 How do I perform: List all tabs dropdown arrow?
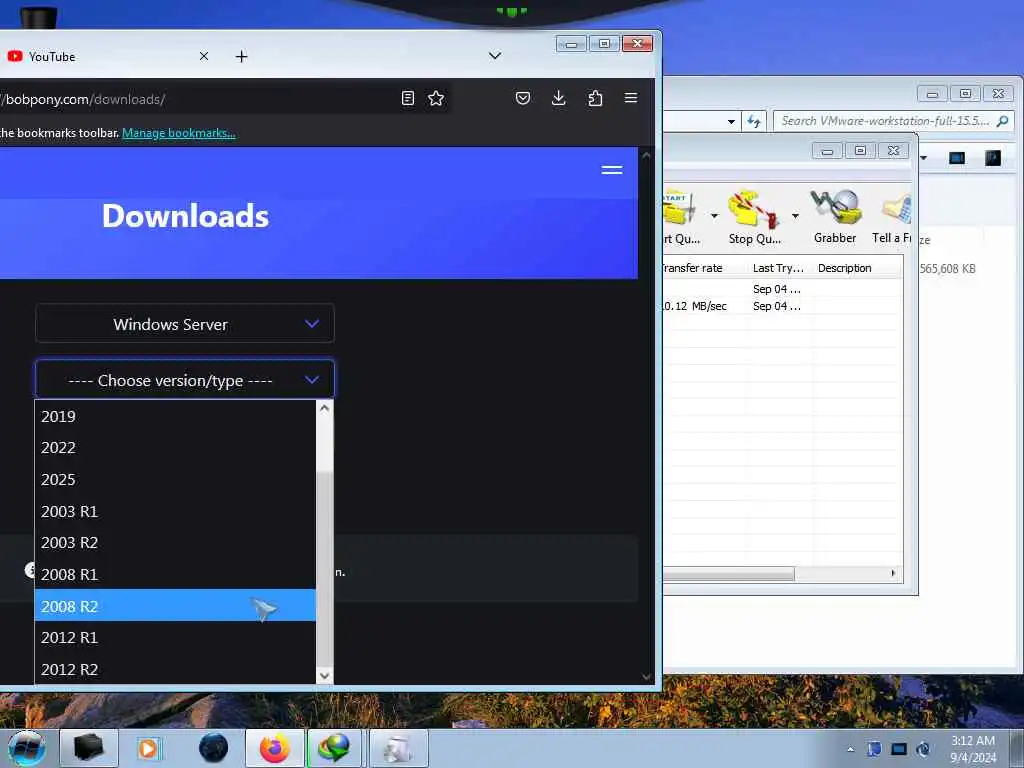[x=495, y=56]
